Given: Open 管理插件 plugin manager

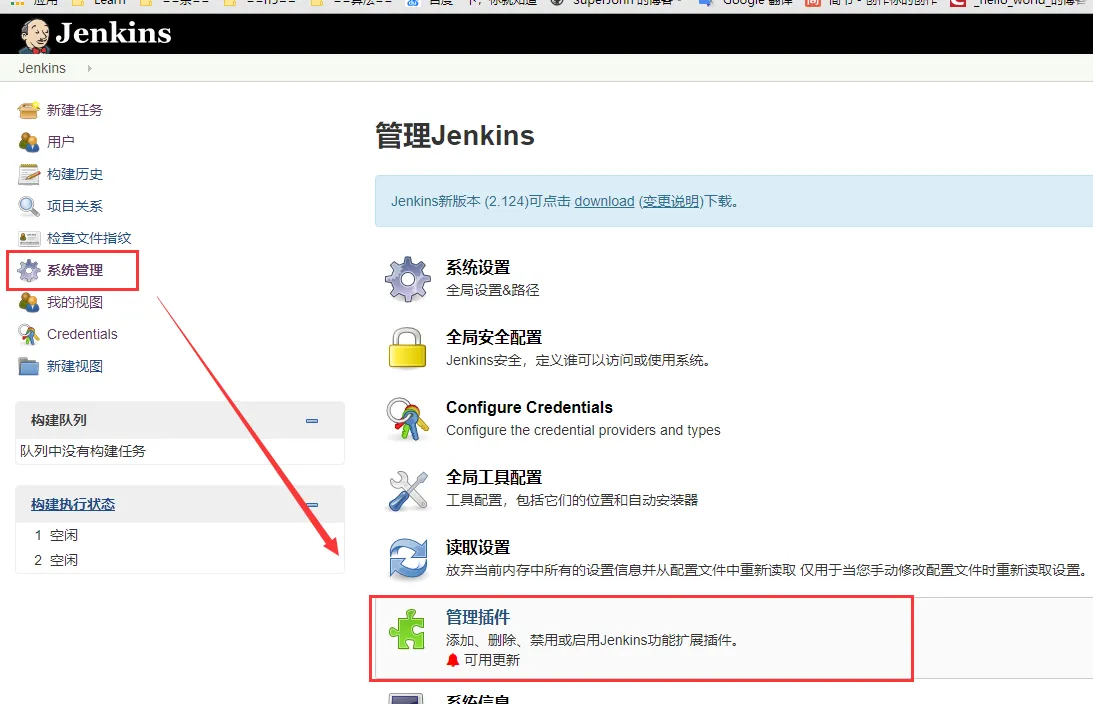Looking at the screenshot, I should point(478,618).
